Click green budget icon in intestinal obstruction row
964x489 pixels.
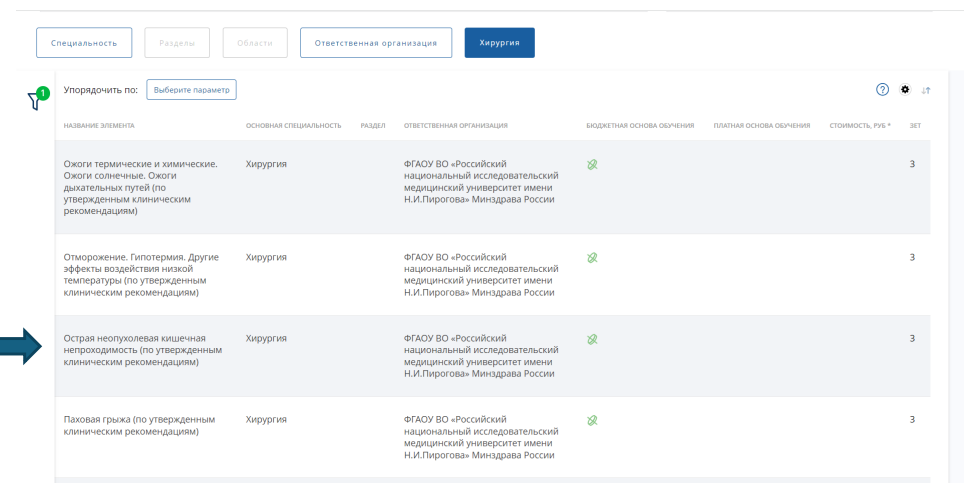pyautogui.click(x=592, y=339)
